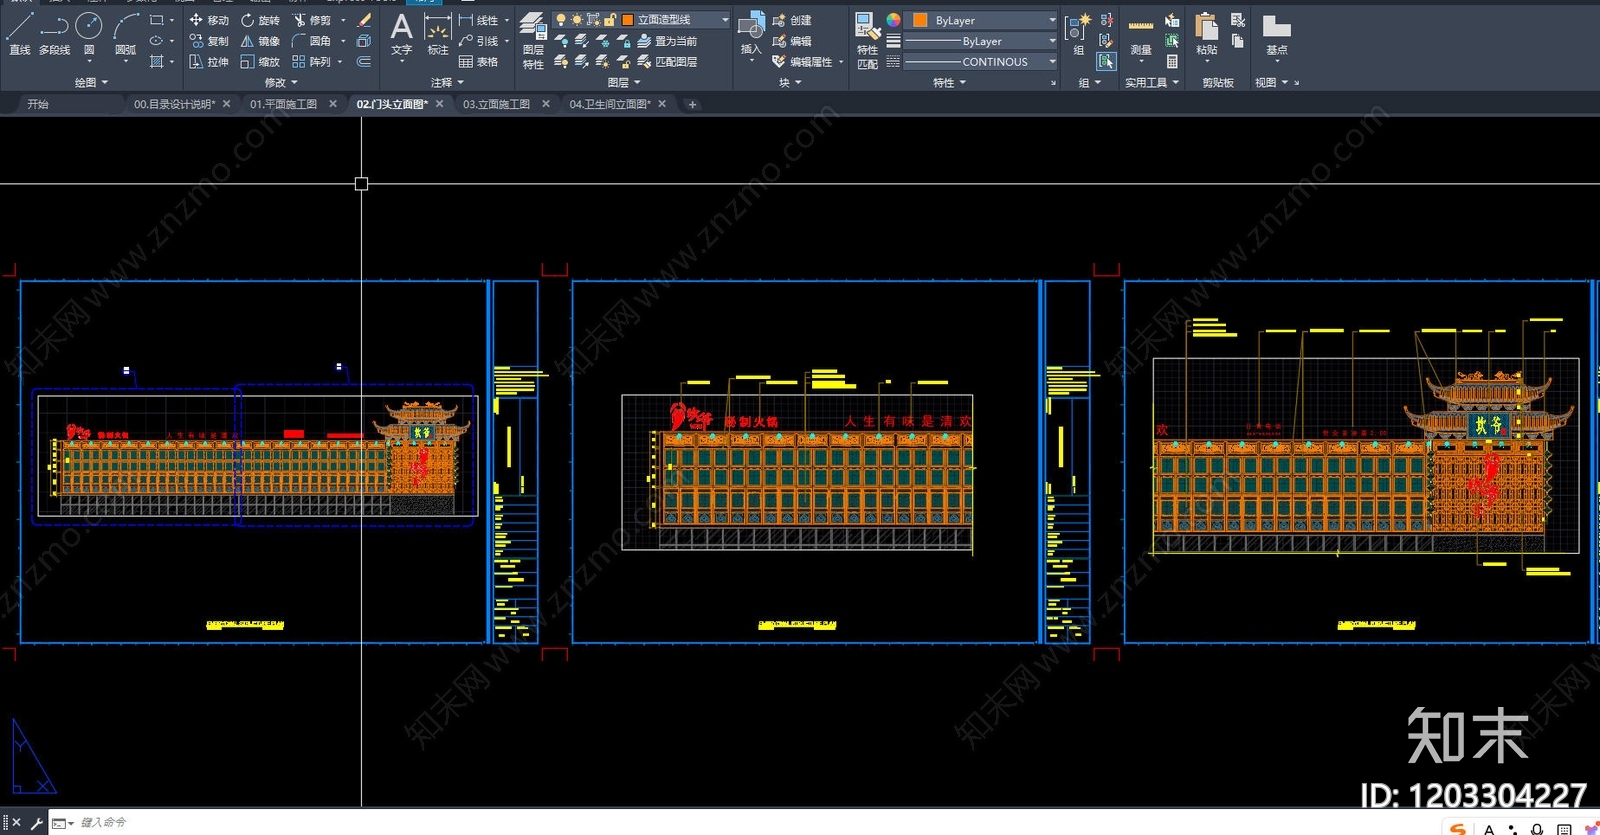Click the 移动 (Move) tool
Image resolution: width=1600 pixels, height=835 pixels.
pos(209,20)
